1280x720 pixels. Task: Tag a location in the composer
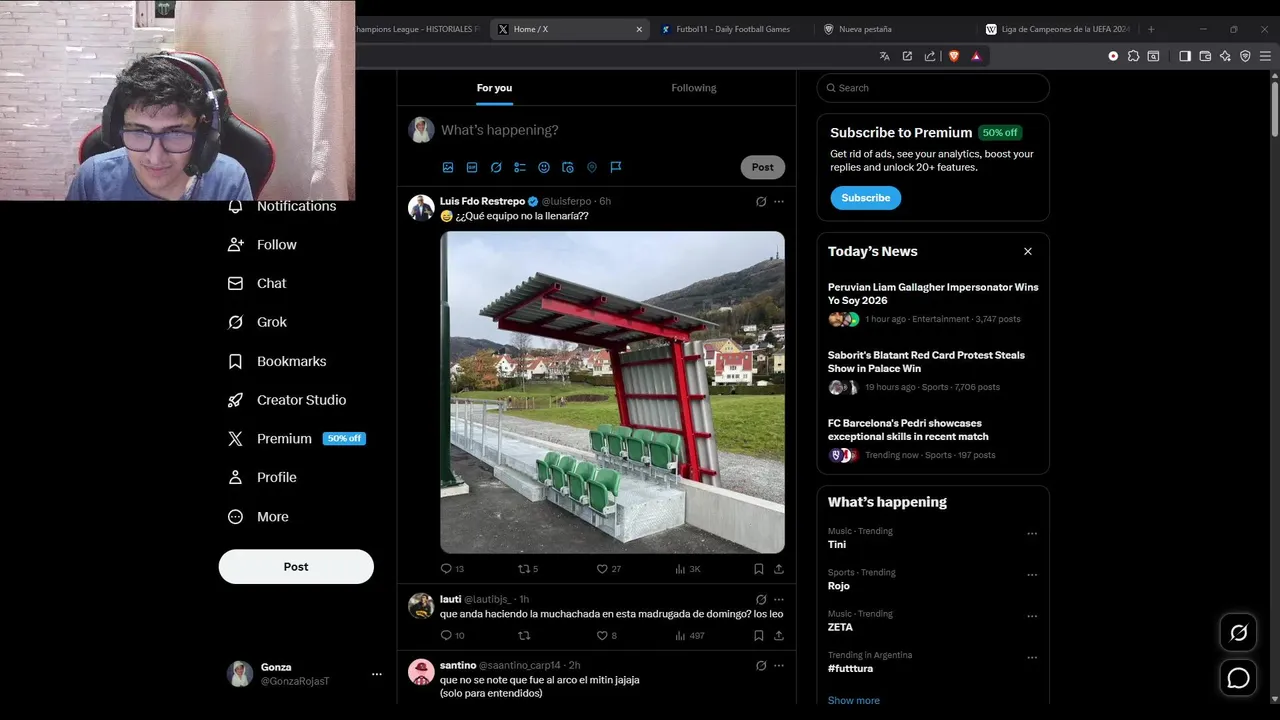(592, 167)
